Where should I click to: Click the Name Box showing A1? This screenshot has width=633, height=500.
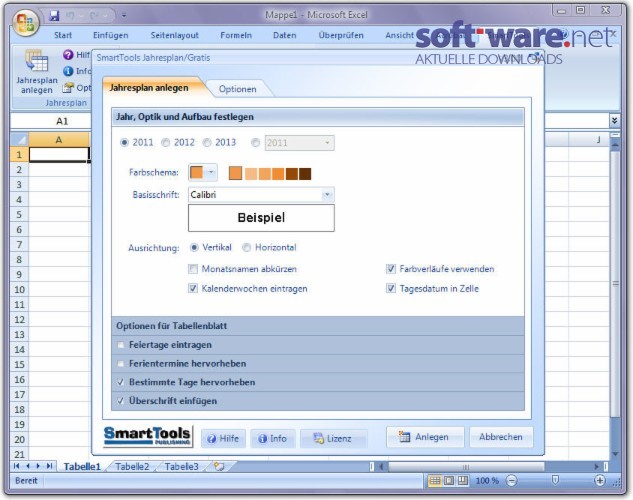pos(50,121)
